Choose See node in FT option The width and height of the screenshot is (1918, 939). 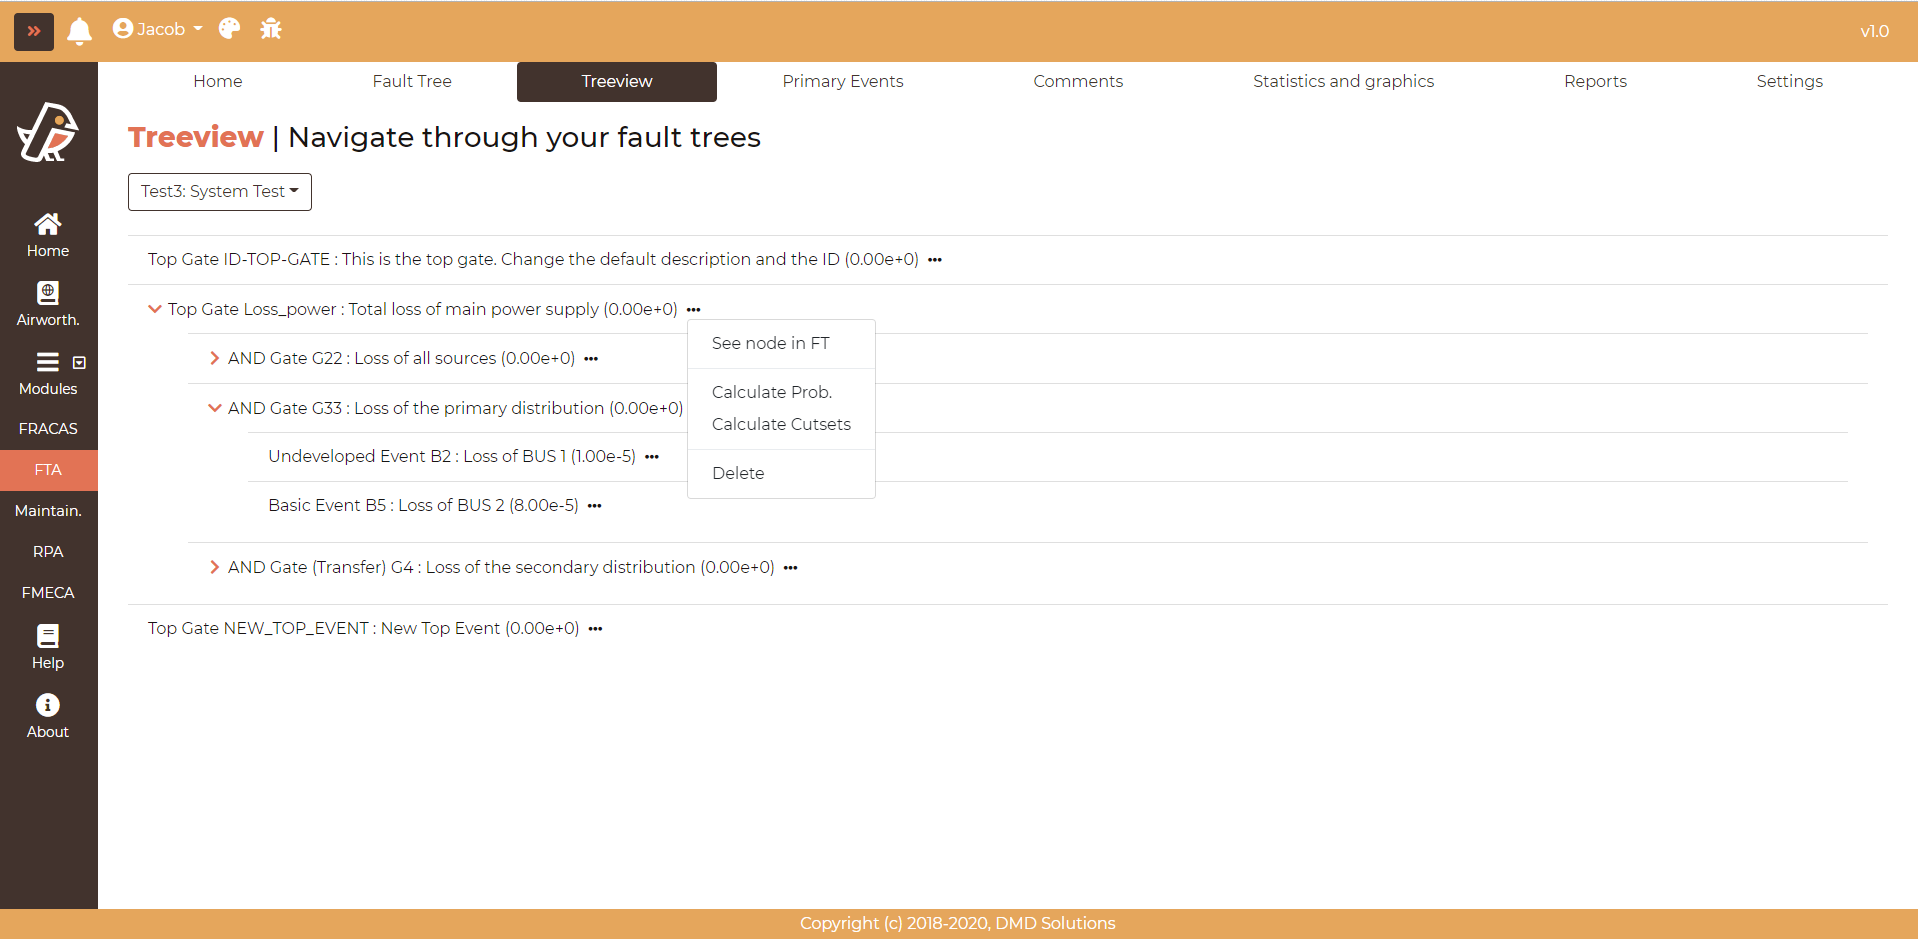coord(770,343)
